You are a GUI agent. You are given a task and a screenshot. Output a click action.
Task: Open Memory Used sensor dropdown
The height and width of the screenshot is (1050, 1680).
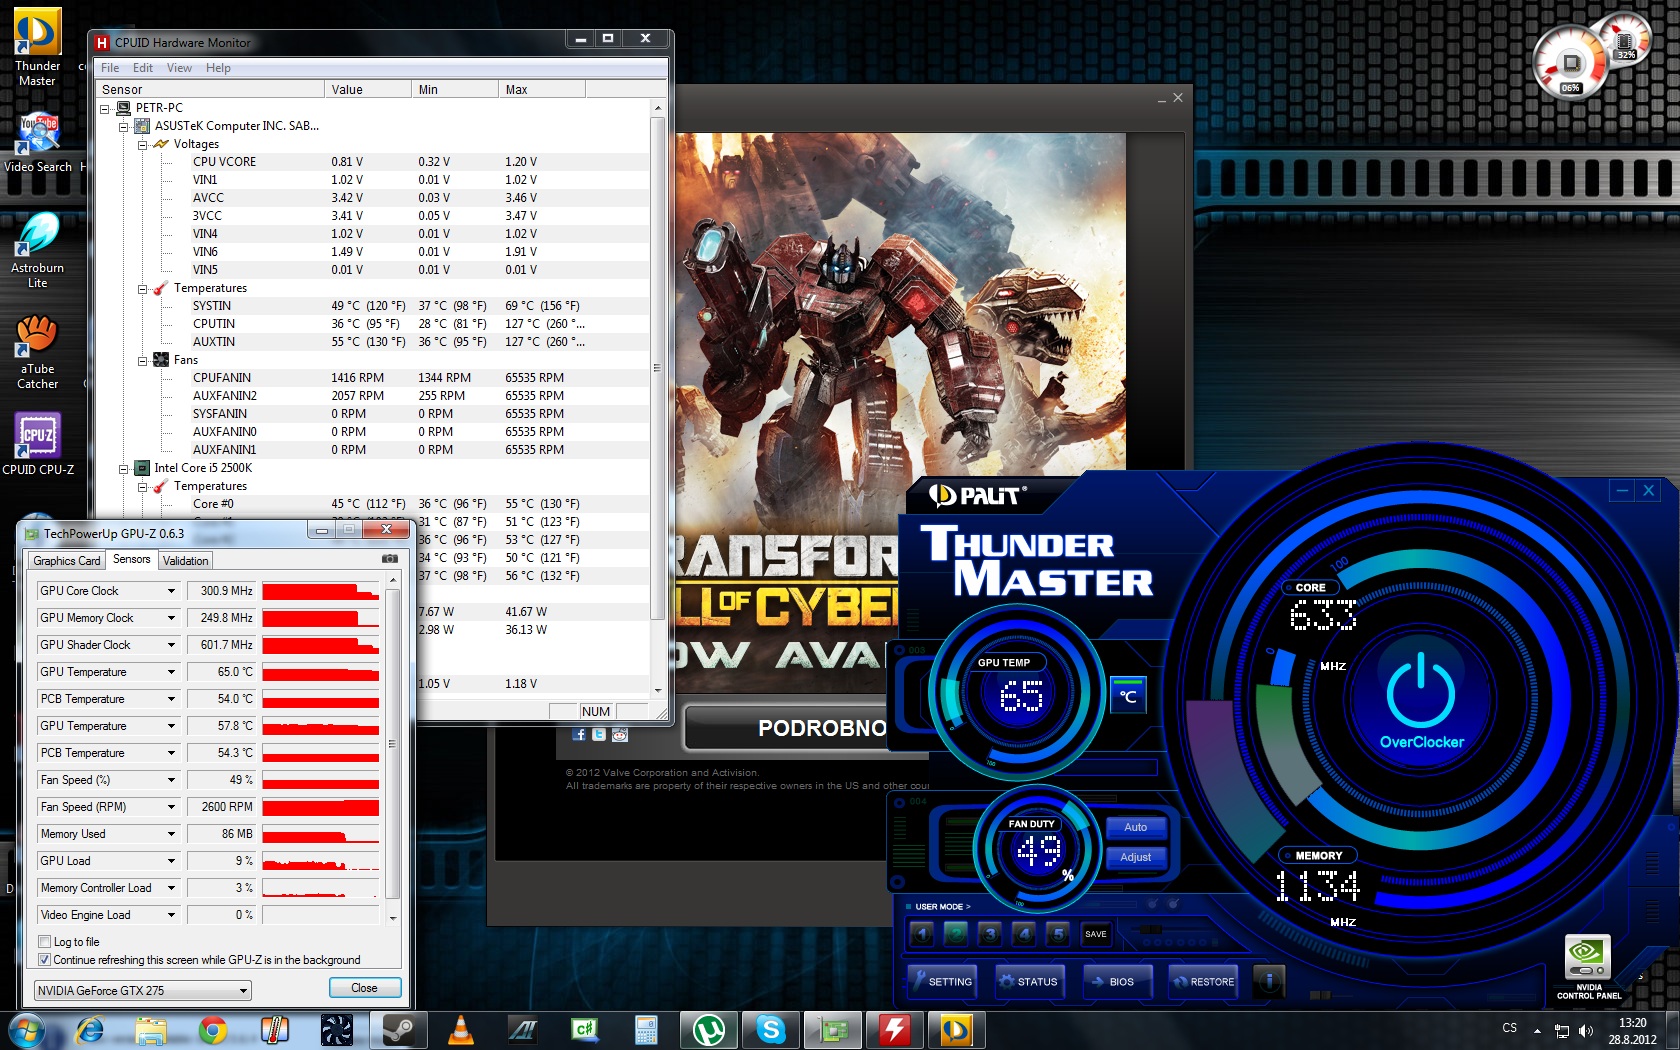[171, 834]
